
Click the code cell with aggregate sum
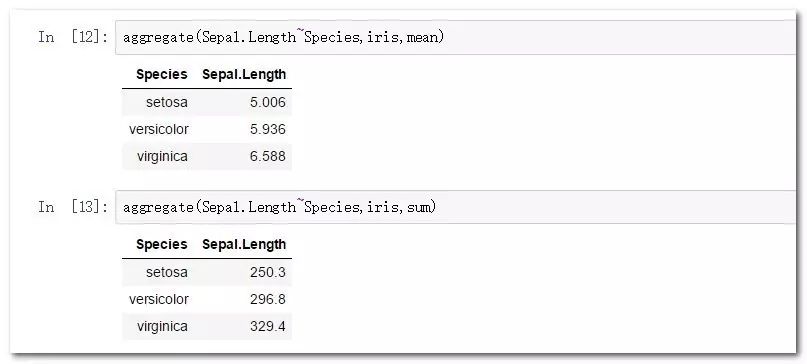click(455, 207)
